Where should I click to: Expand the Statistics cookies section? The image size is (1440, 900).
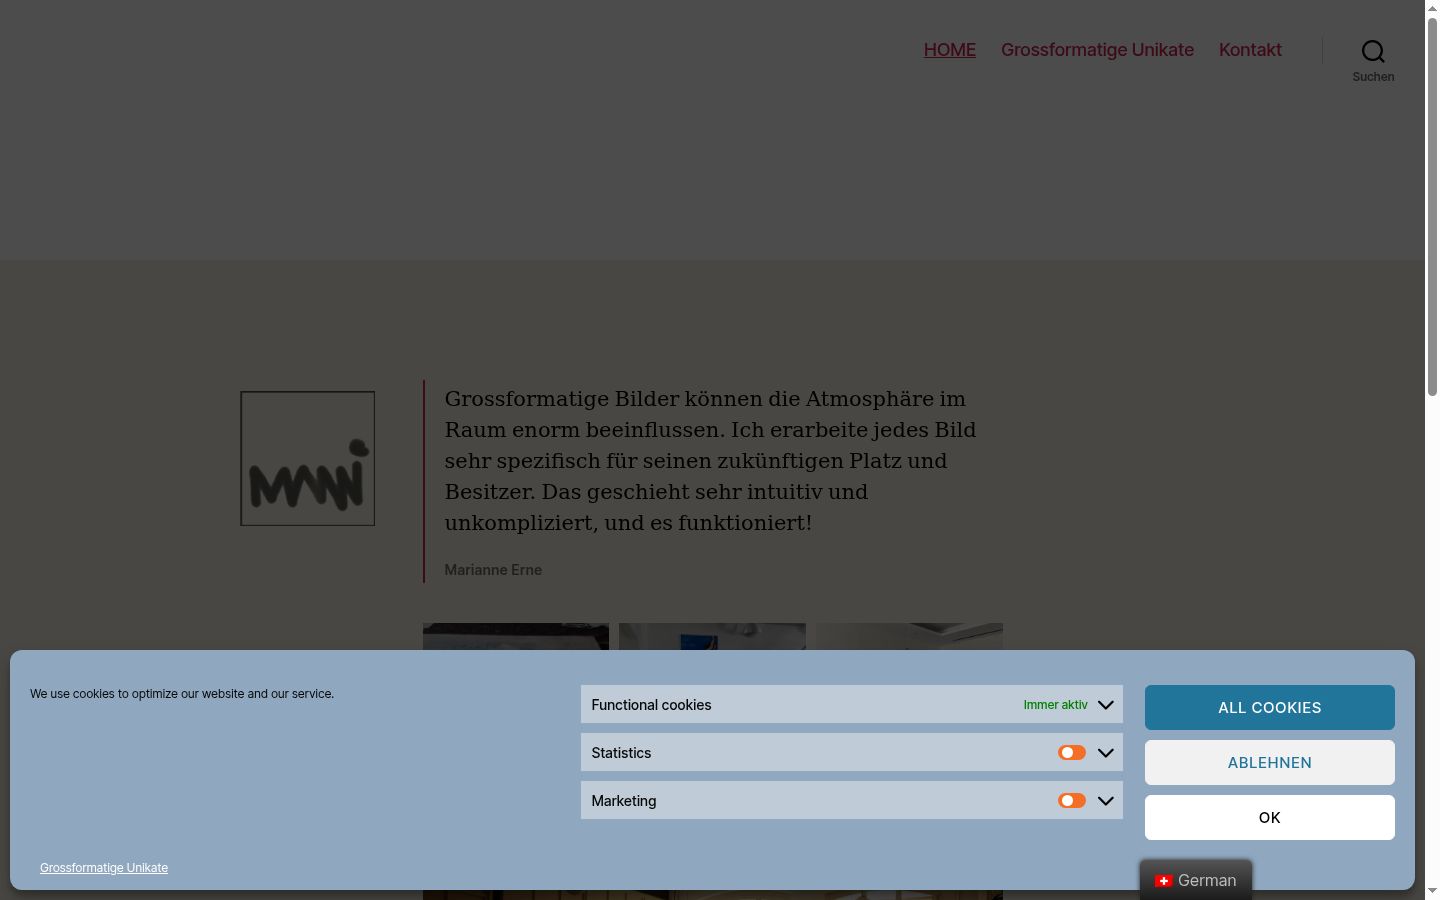(1106, 753)
